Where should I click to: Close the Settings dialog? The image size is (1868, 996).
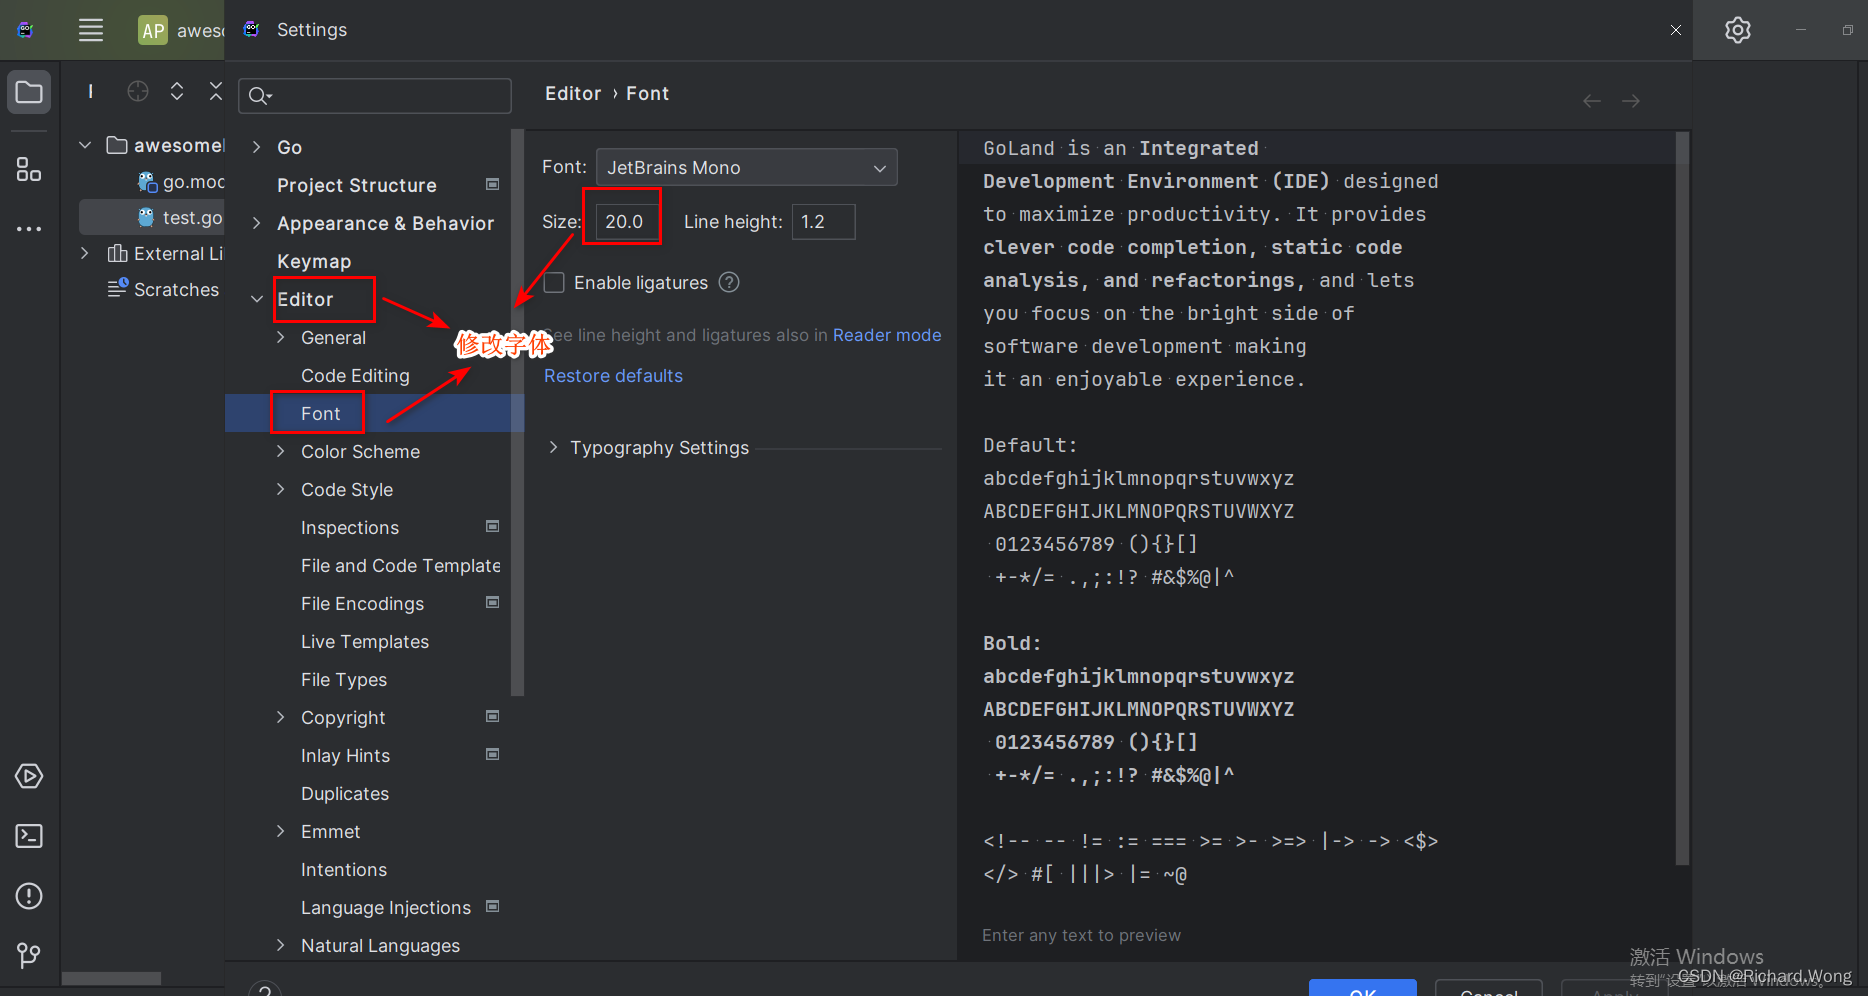1676,30
